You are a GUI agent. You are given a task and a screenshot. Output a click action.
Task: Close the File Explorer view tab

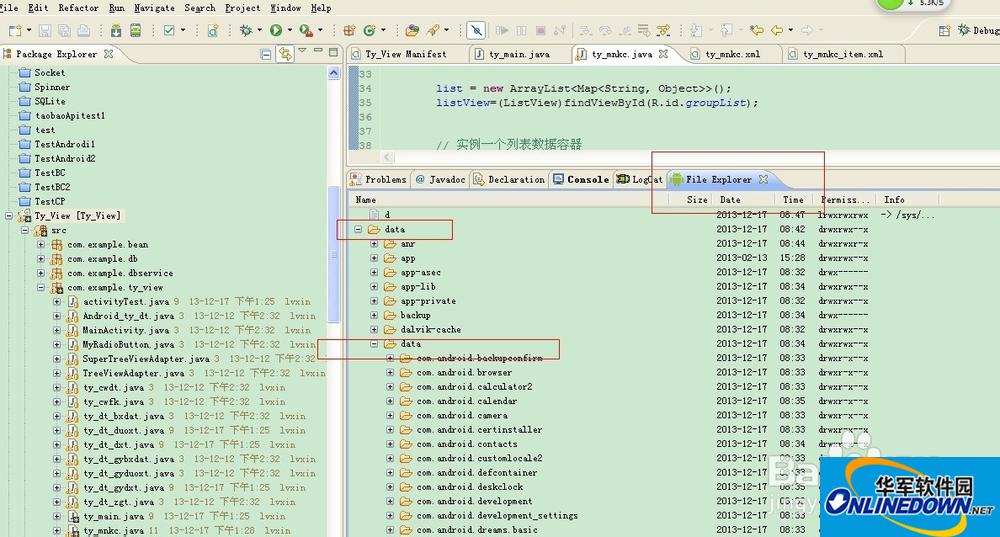tap(763, 180)
